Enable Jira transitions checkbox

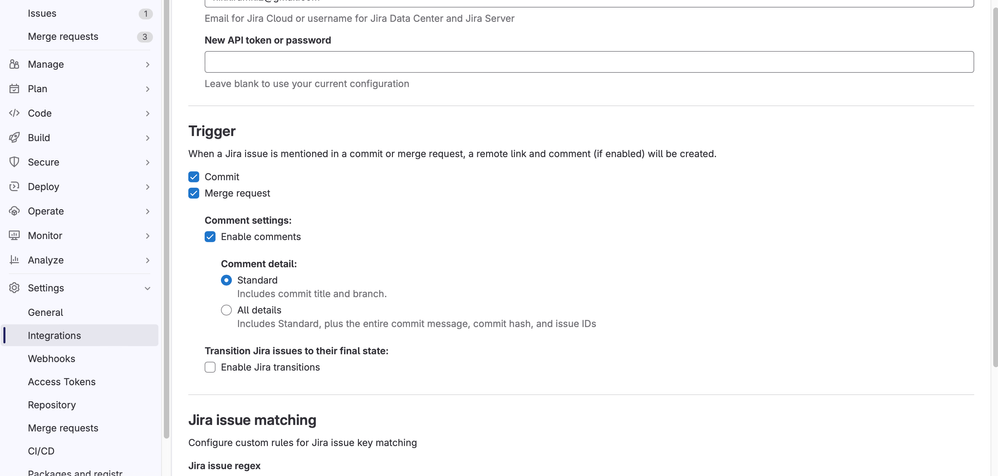(210, 367)
